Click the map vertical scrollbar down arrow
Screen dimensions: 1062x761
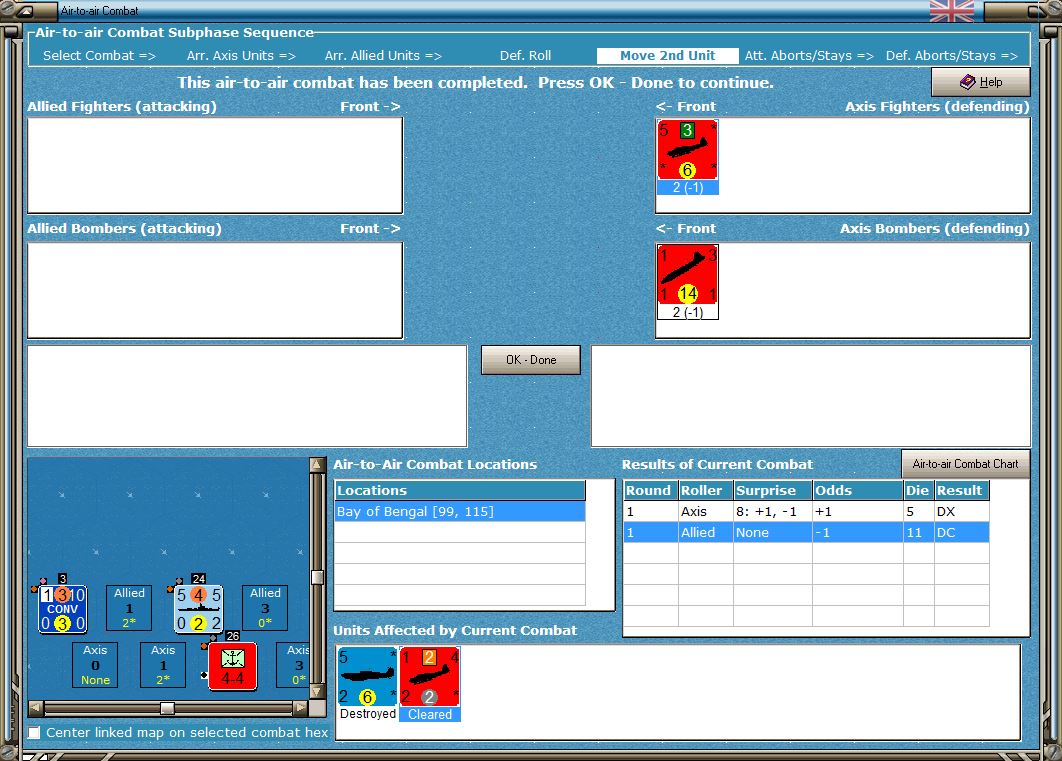316,692
